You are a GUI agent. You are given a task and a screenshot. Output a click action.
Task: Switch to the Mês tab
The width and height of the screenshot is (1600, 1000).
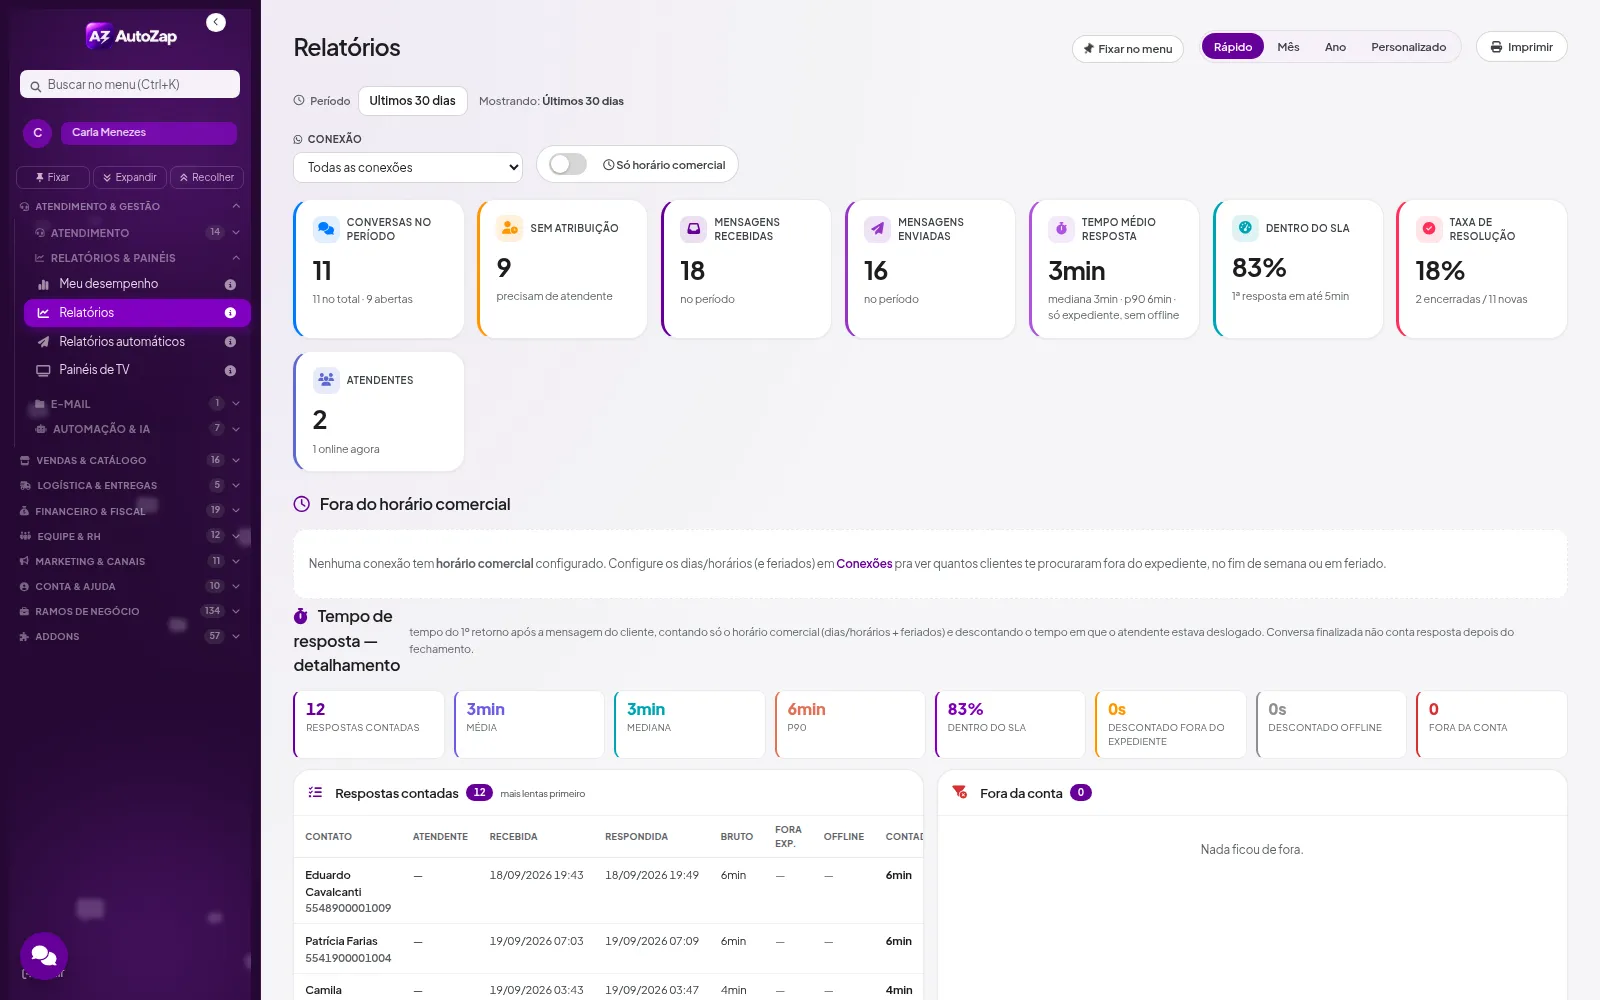pyautogui.click(x=1288, y=47)
